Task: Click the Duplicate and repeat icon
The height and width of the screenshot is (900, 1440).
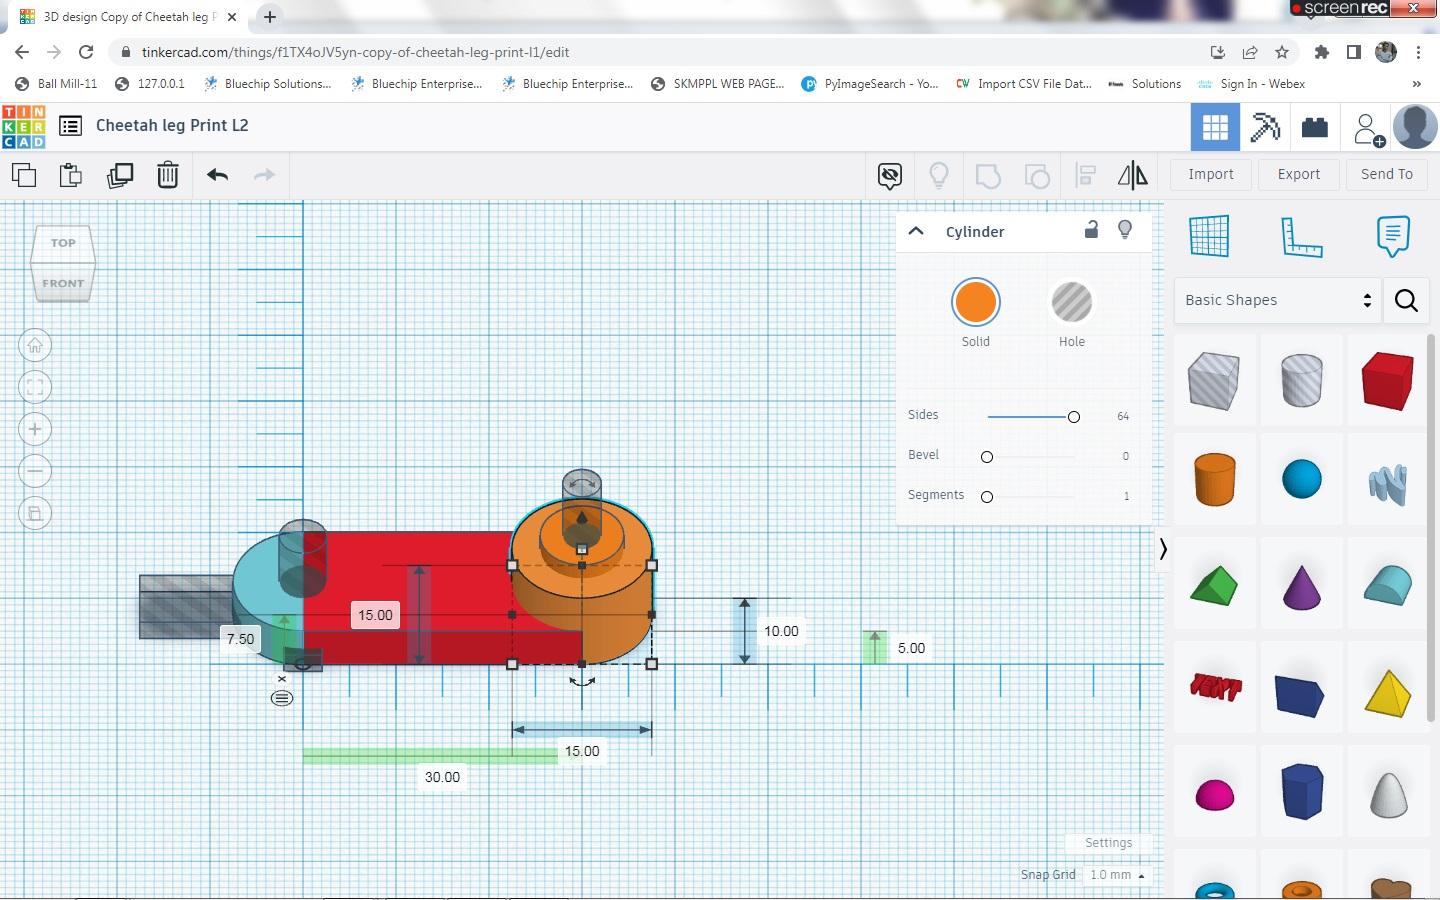Action: [120, 176]
